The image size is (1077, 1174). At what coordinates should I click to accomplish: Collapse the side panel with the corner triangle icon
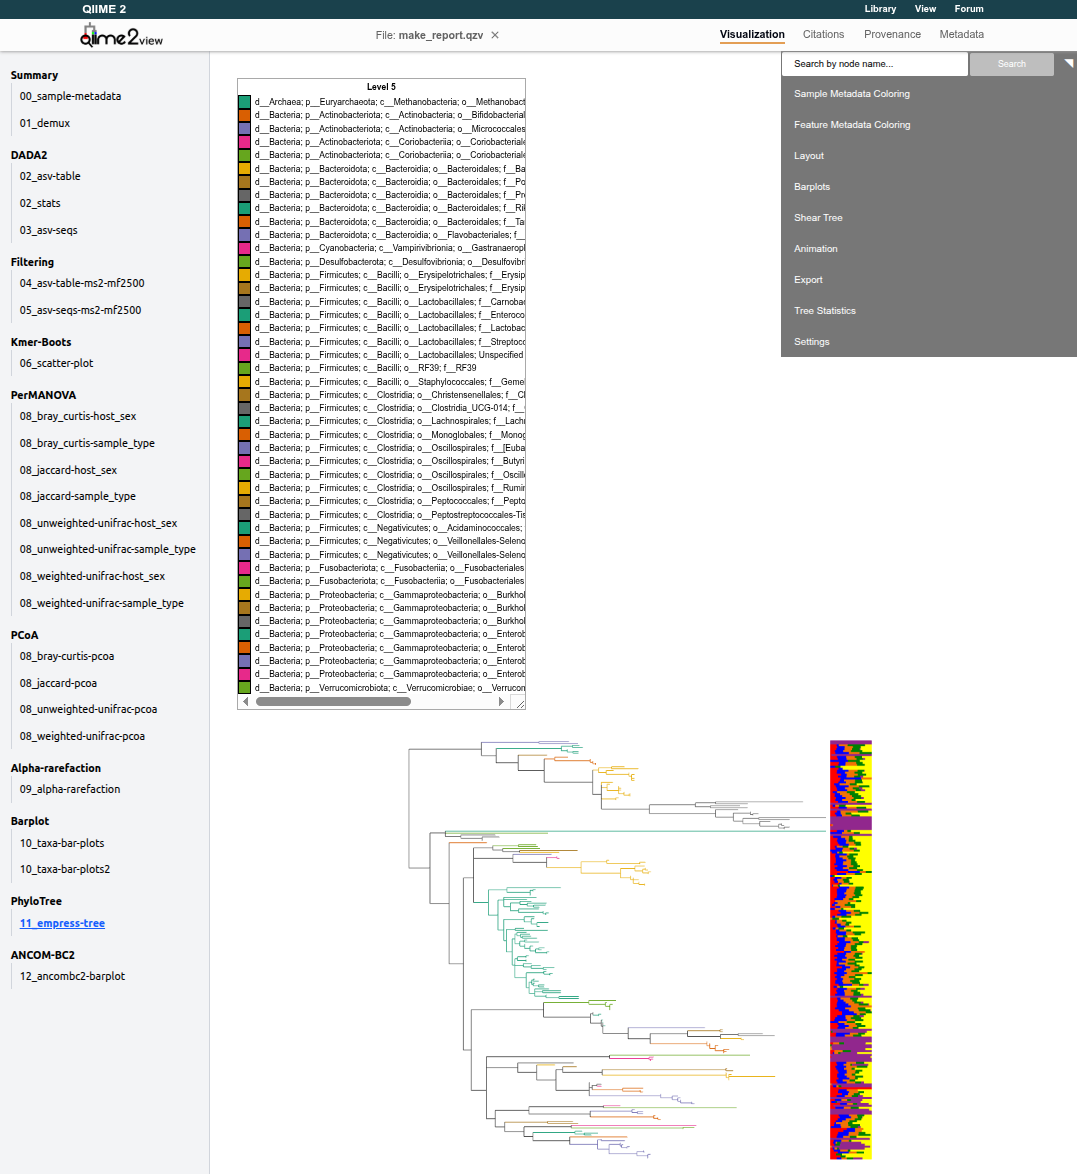click(x=1069, y=64)
